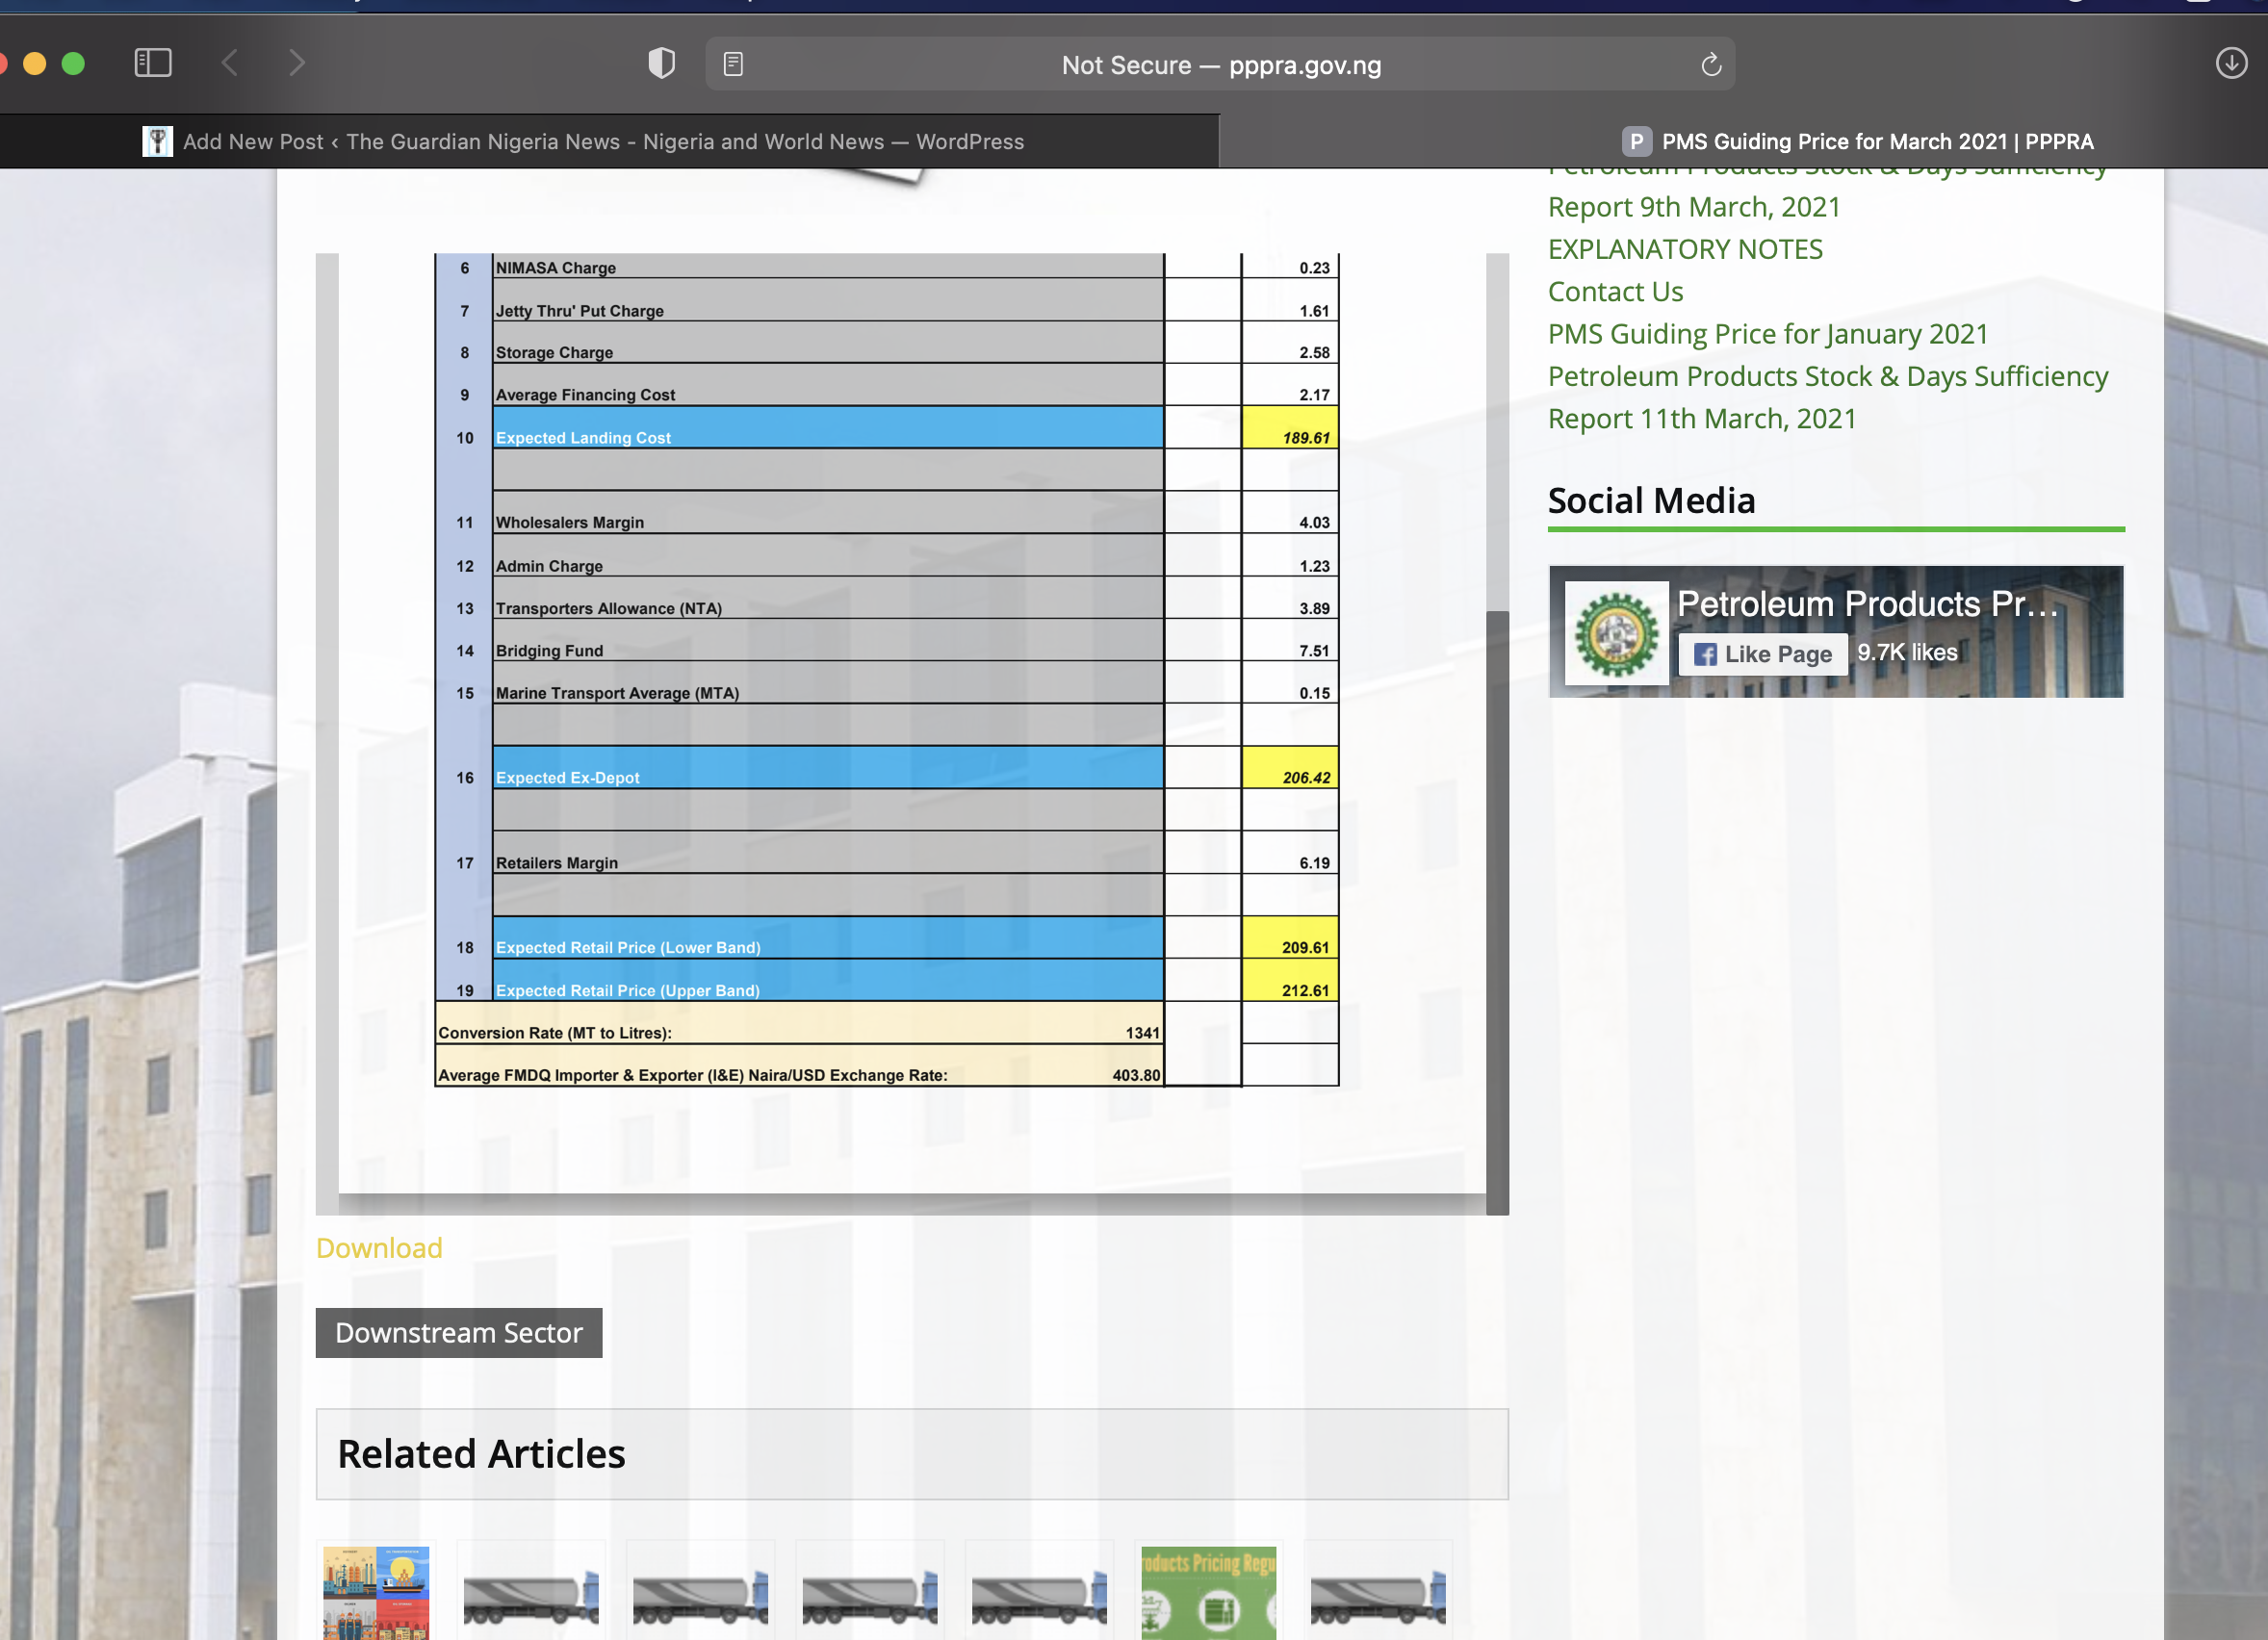Open the Safari downloads icon
The height and width of the screenshot is (1640, 2268).
coord(2231,64)
